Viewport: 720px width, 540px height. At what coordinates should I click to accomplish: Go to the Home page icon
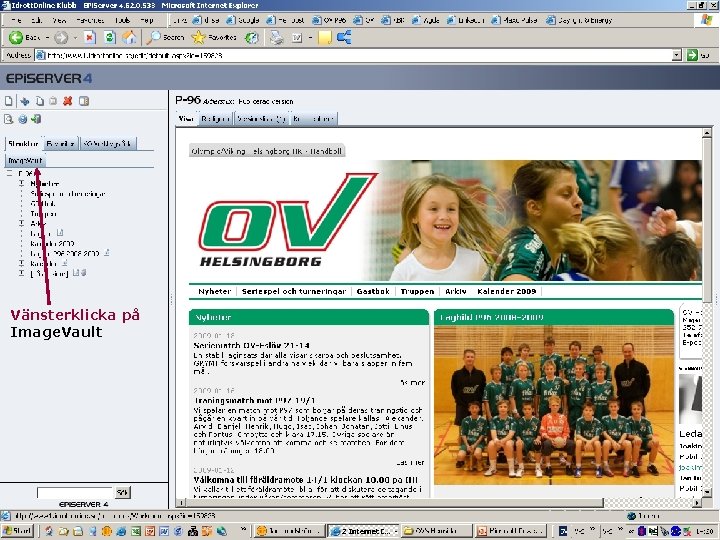tap(129, 37)
